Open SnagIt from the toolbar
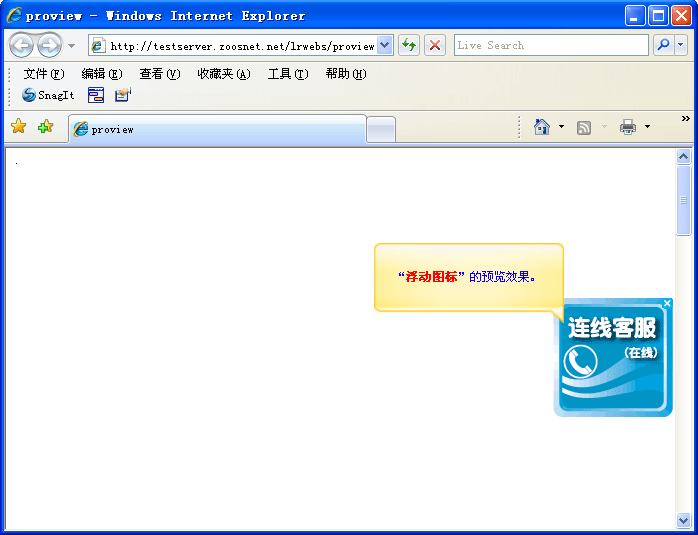 [x=48, y=95]
